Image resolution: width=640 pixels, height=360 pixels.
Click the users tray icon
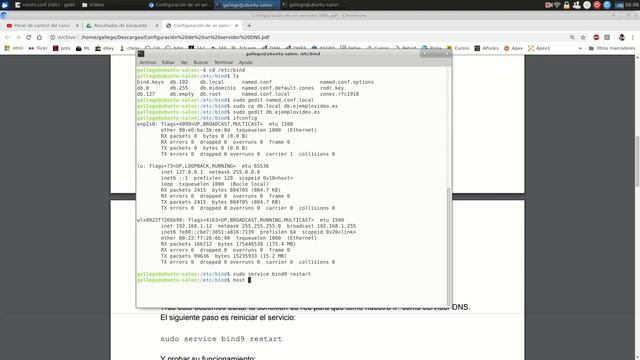[x=576, y=5]
